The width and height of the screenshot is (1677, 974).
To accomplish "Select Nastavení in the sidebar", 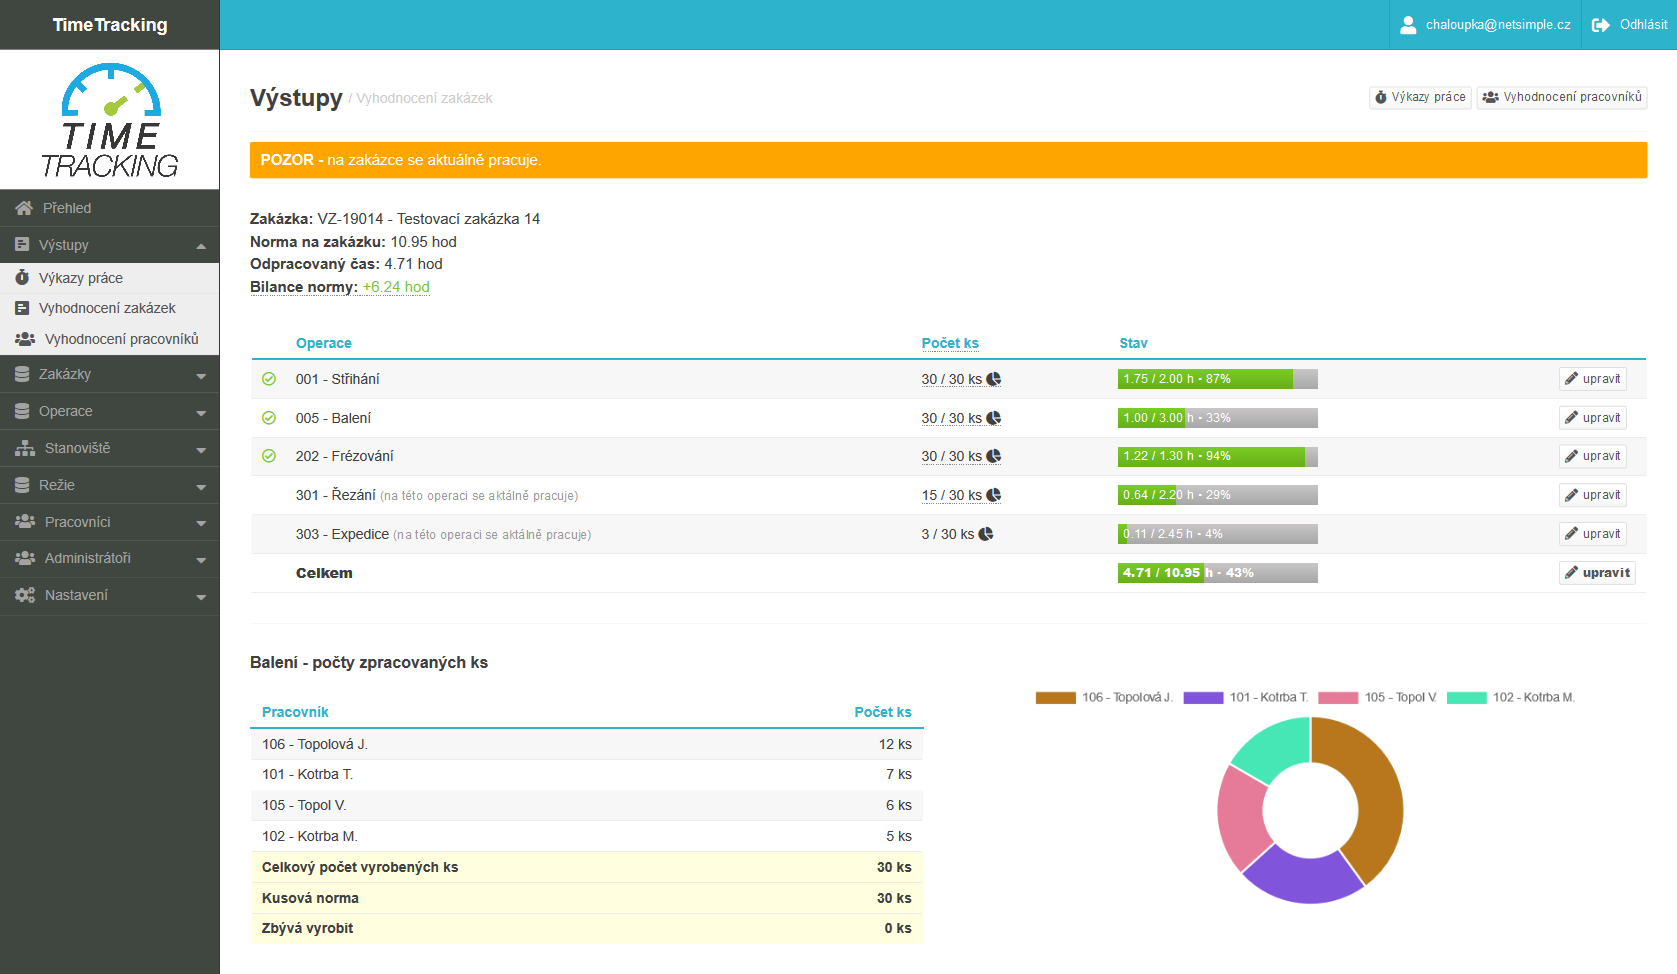I will click(x=110, y=595).
